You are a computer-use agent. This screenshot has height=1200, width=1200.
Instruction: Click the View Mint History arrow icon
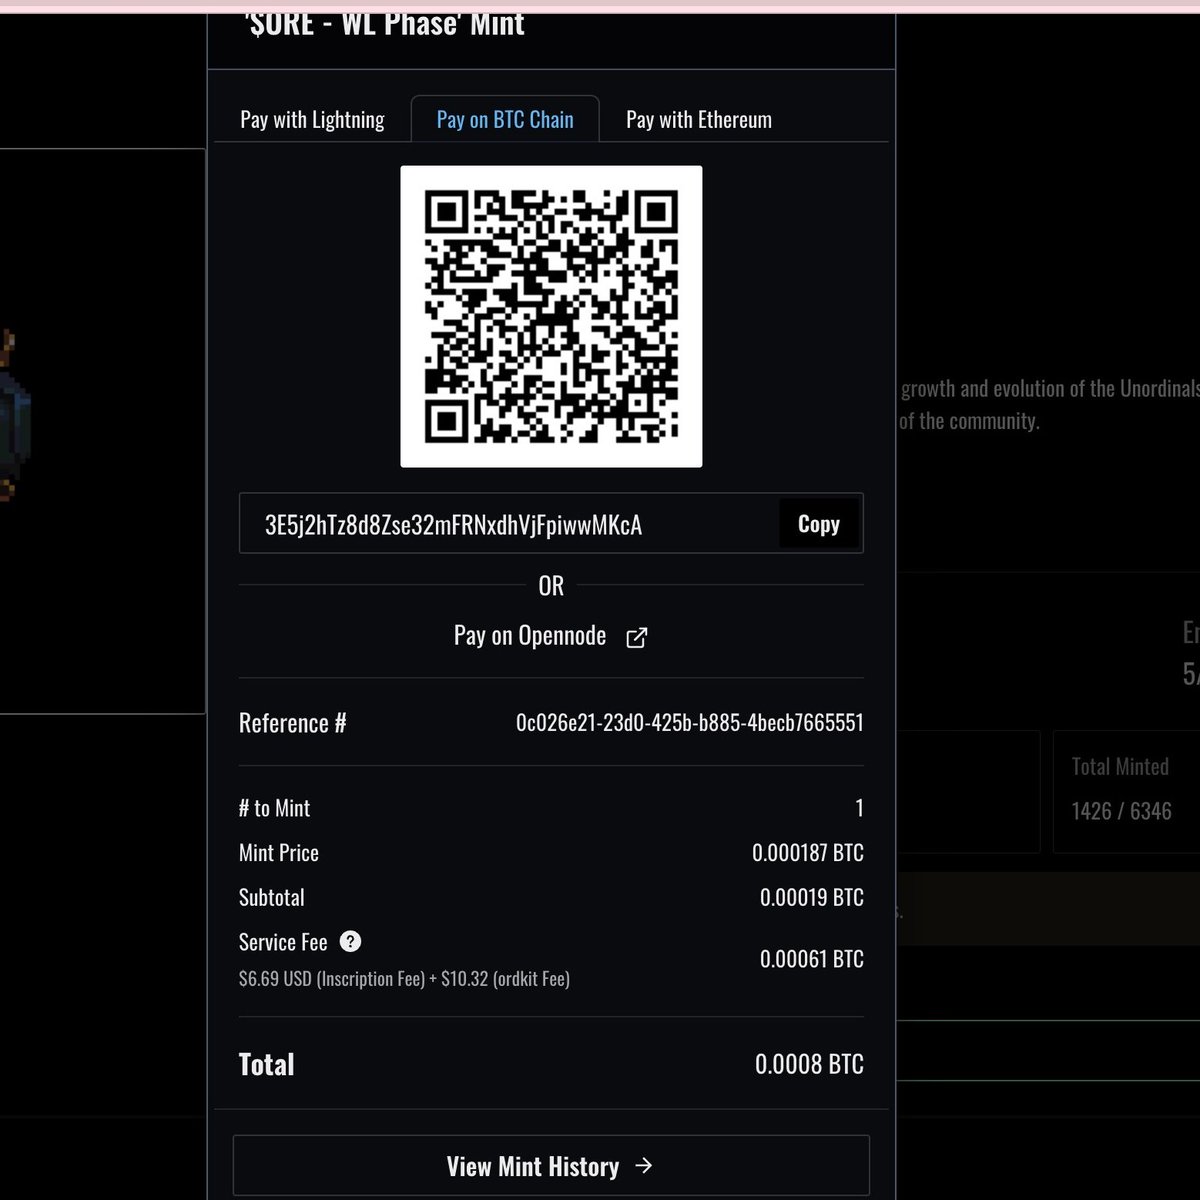click(x=644, y=1166)
